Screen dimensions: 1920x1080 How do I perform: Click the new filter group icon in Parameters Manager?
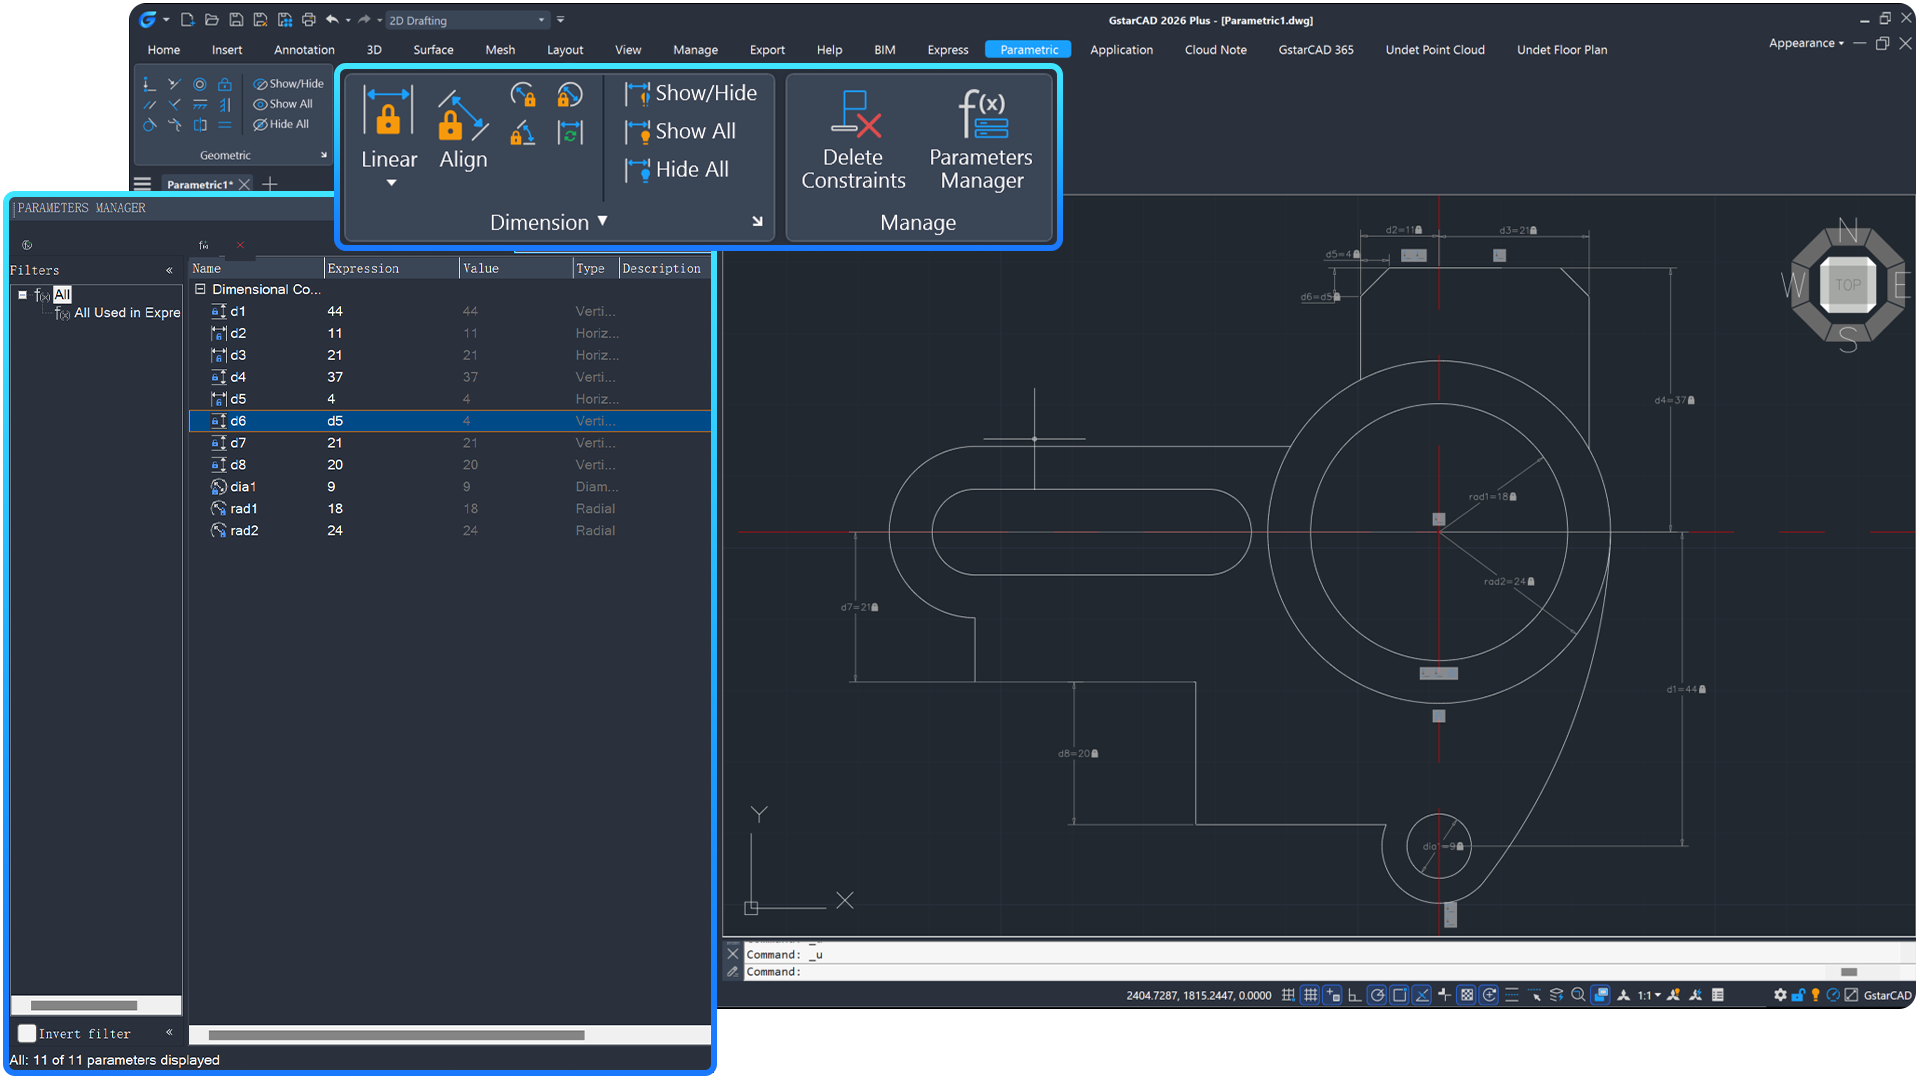pyautogui.click(x=27, y=245)
